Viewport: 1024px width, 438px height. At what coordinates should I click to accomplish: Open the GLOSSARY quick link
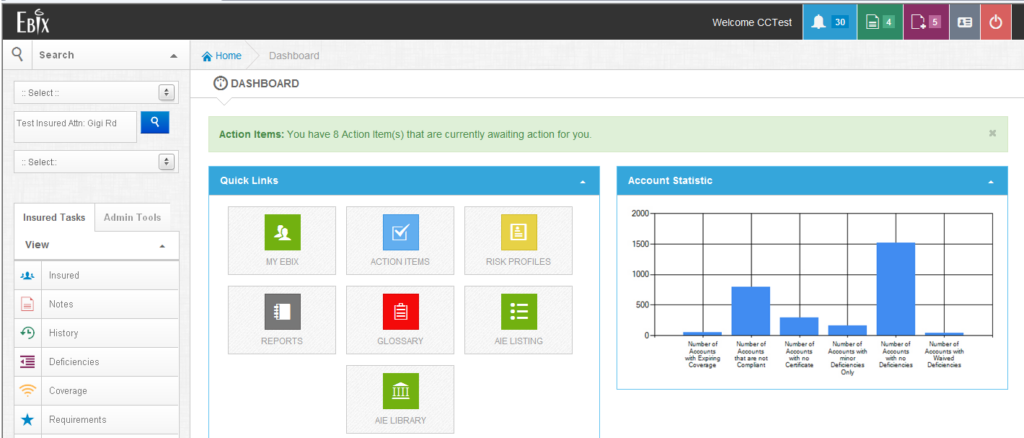[400, 320]
